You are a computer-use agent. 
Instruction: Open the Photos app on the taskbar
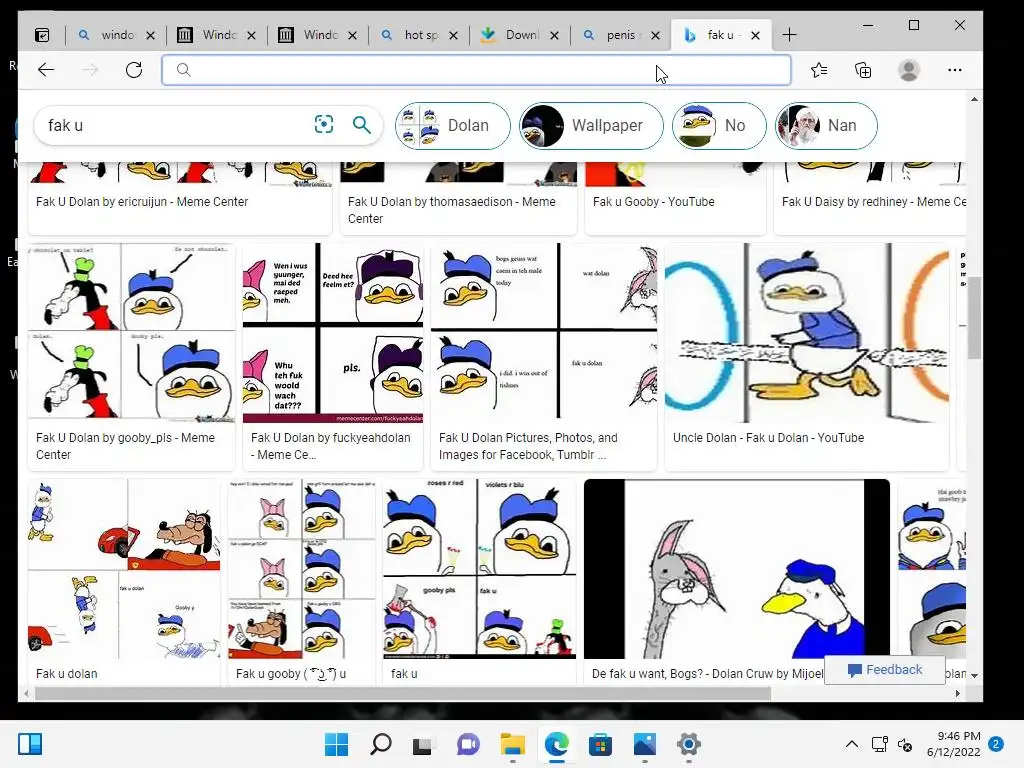tap(645, 744)
